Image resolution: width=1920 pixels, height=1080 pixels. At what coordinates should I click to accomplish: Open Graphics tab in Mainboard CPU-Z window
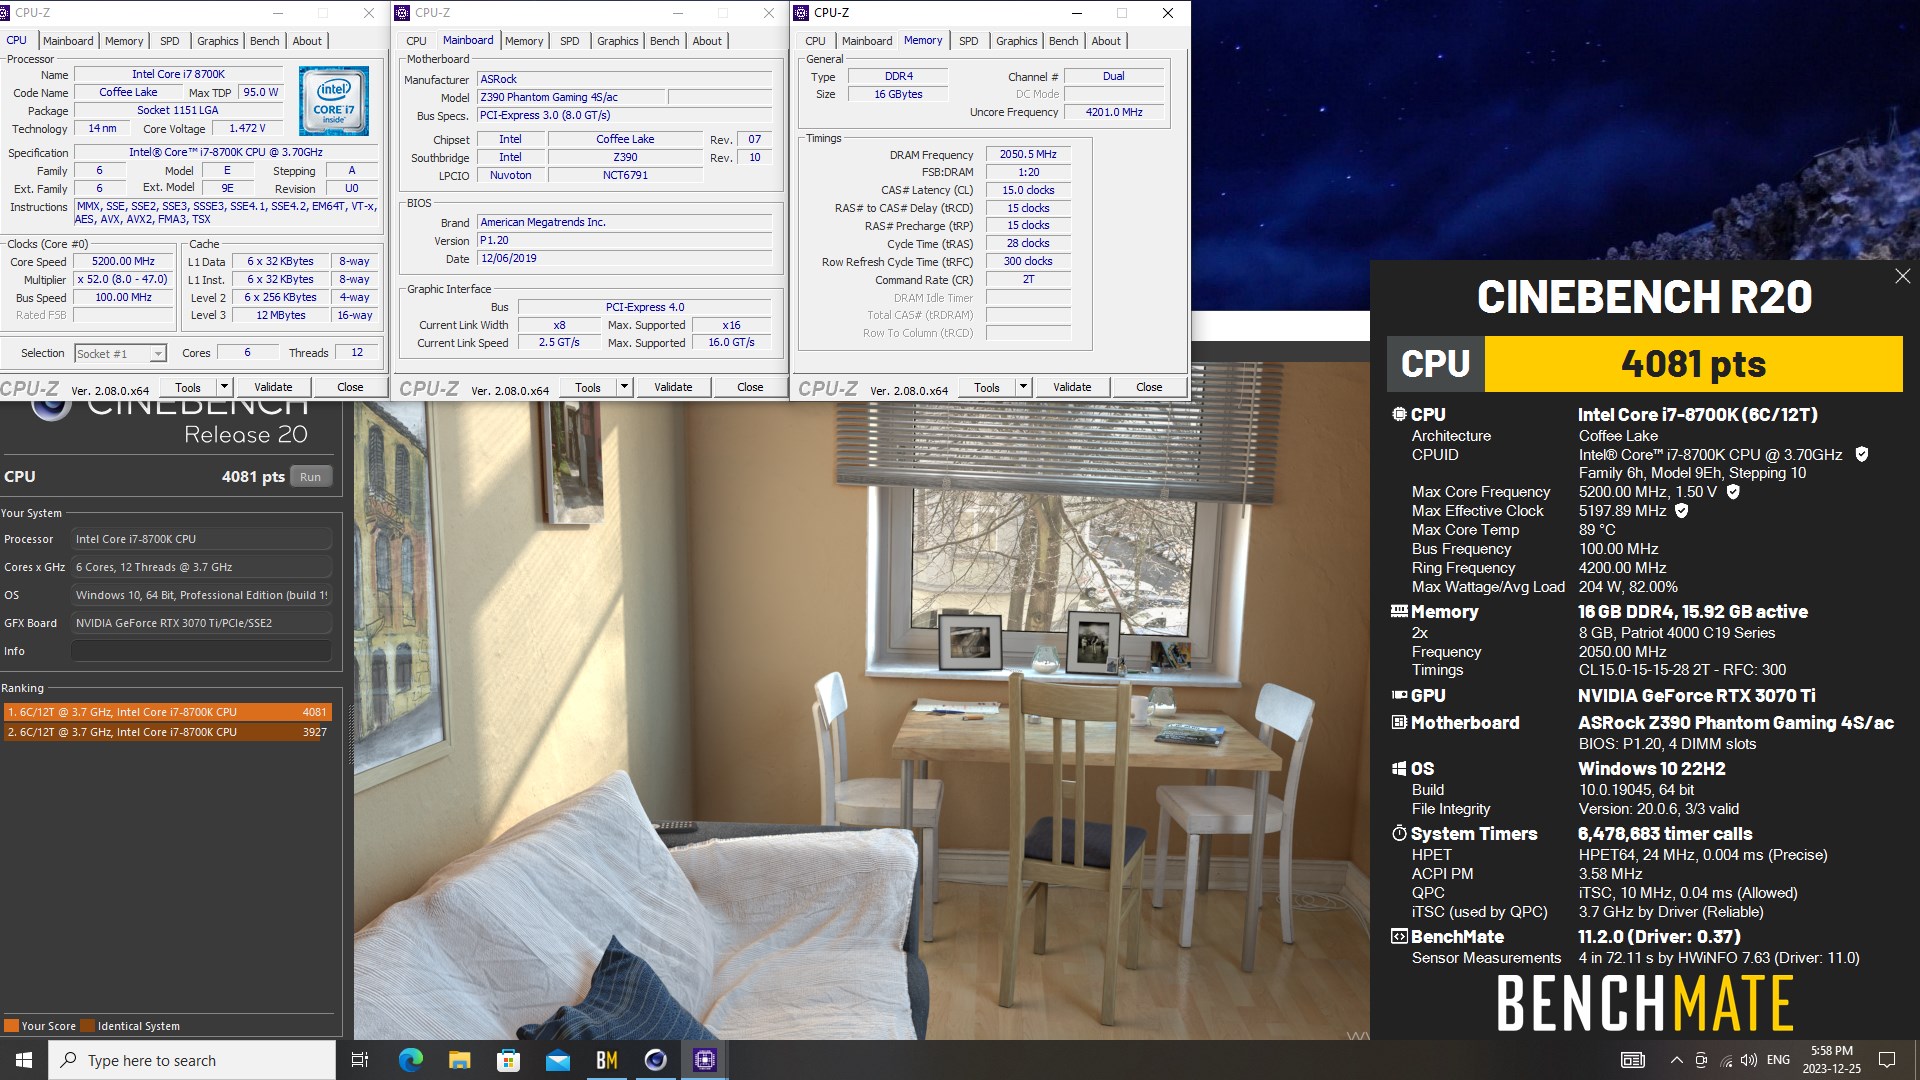(x=617, y=41)
